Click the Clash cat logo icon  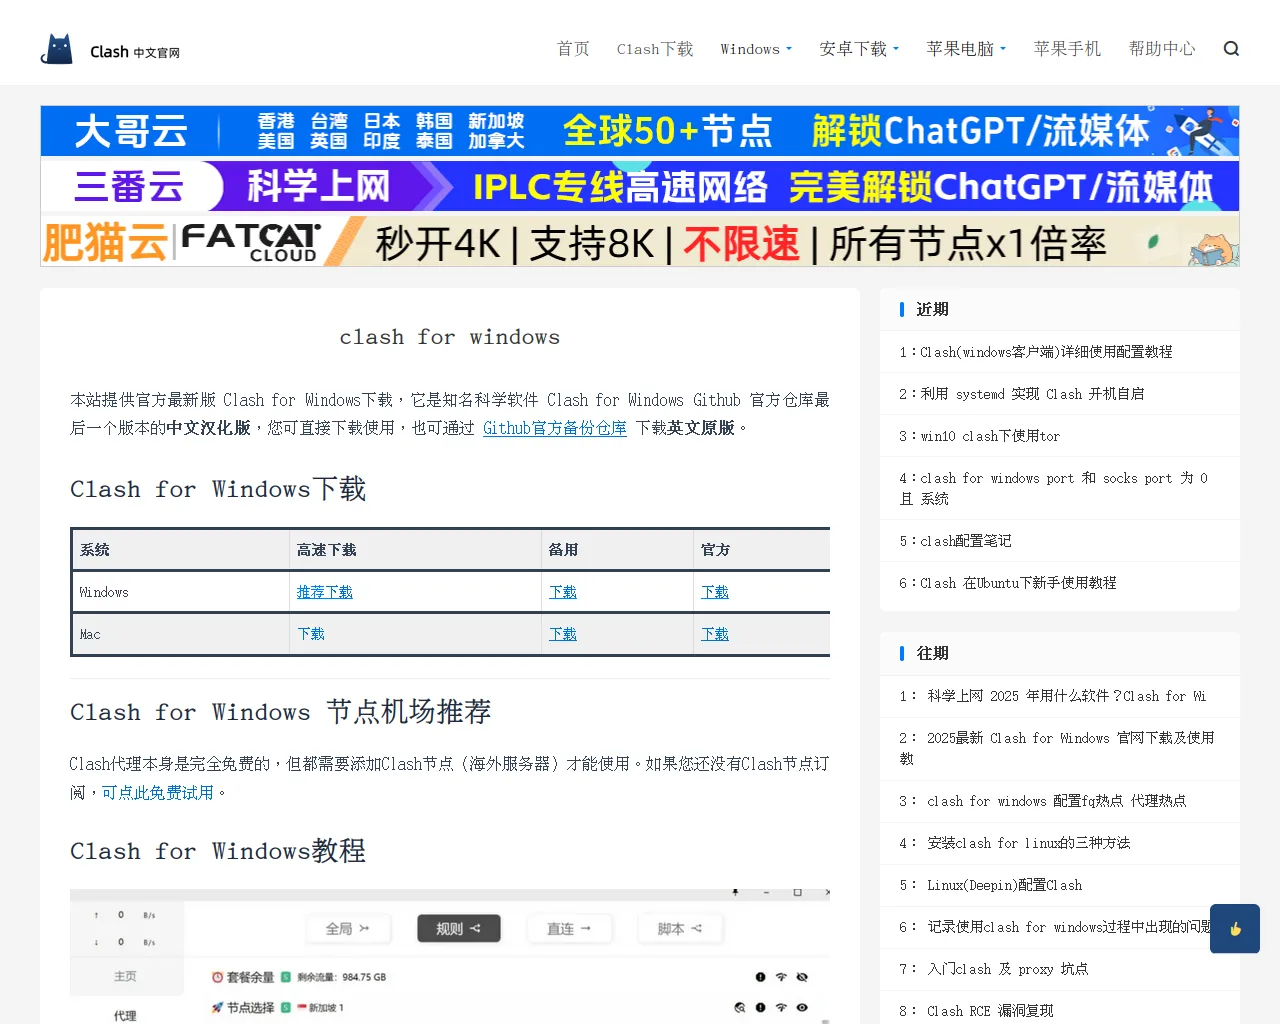pyautogui.click(x=57, y=49)
